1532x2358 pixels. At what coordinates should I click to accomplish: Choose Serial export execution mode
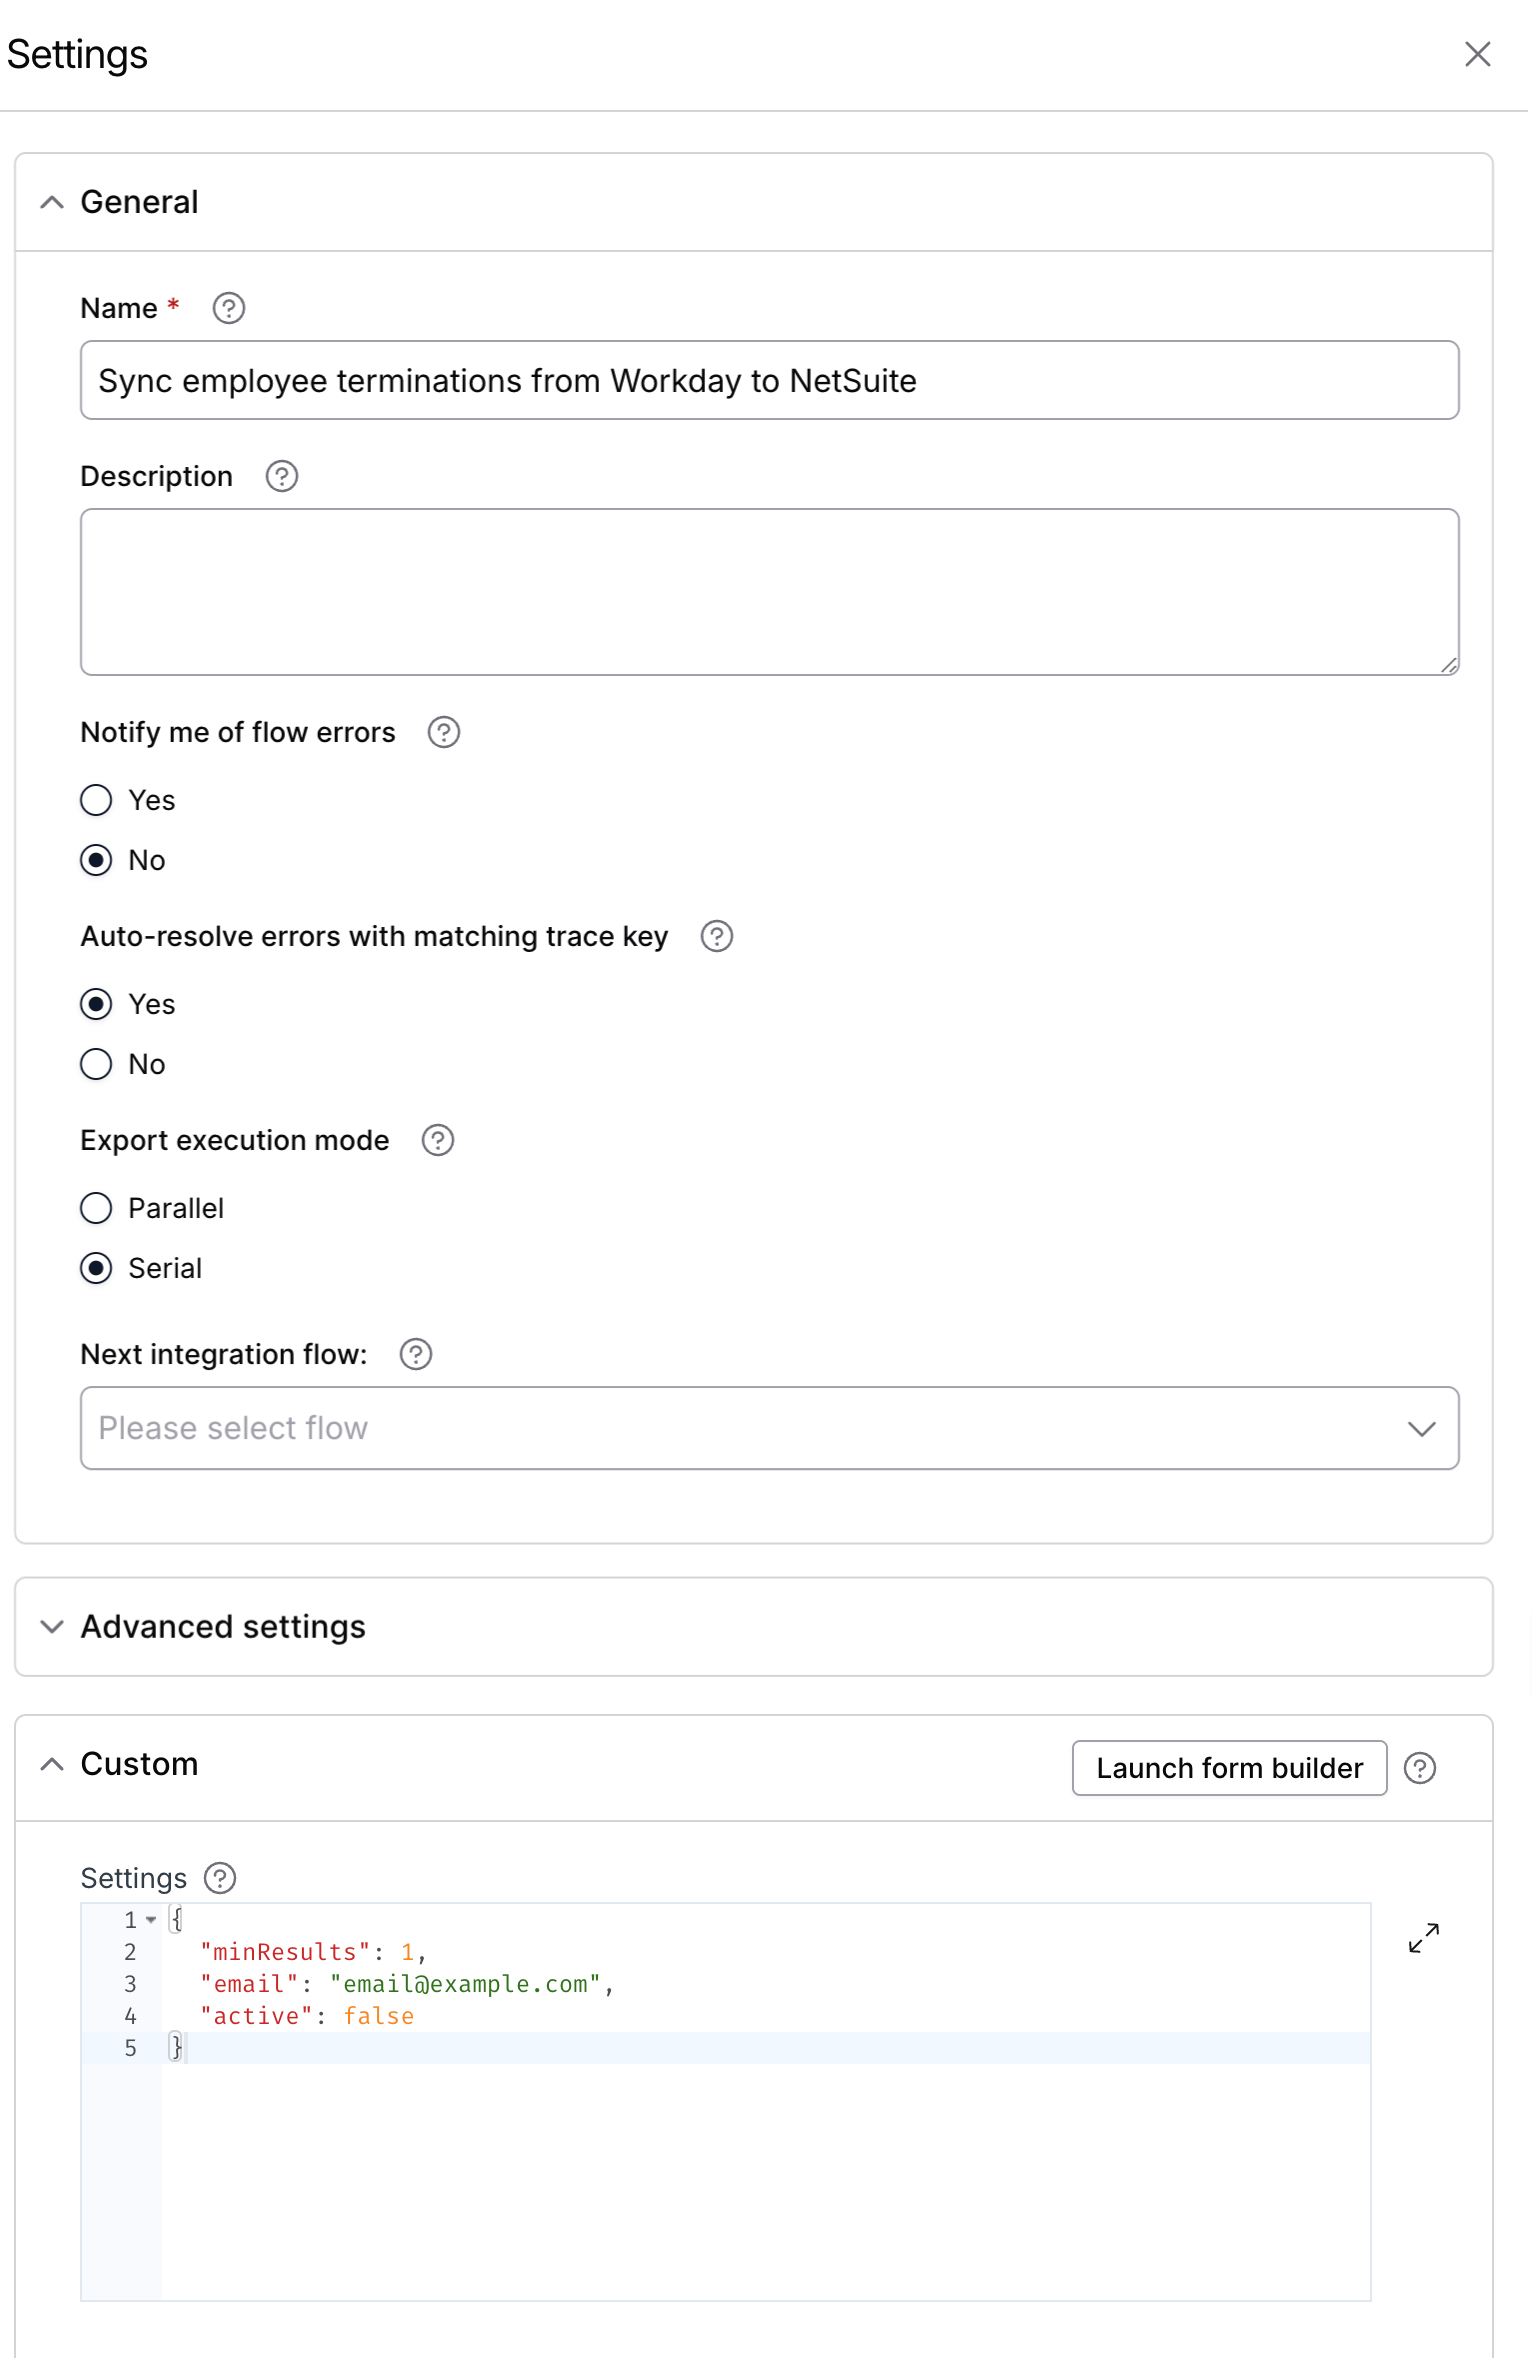coord(96,1270)
